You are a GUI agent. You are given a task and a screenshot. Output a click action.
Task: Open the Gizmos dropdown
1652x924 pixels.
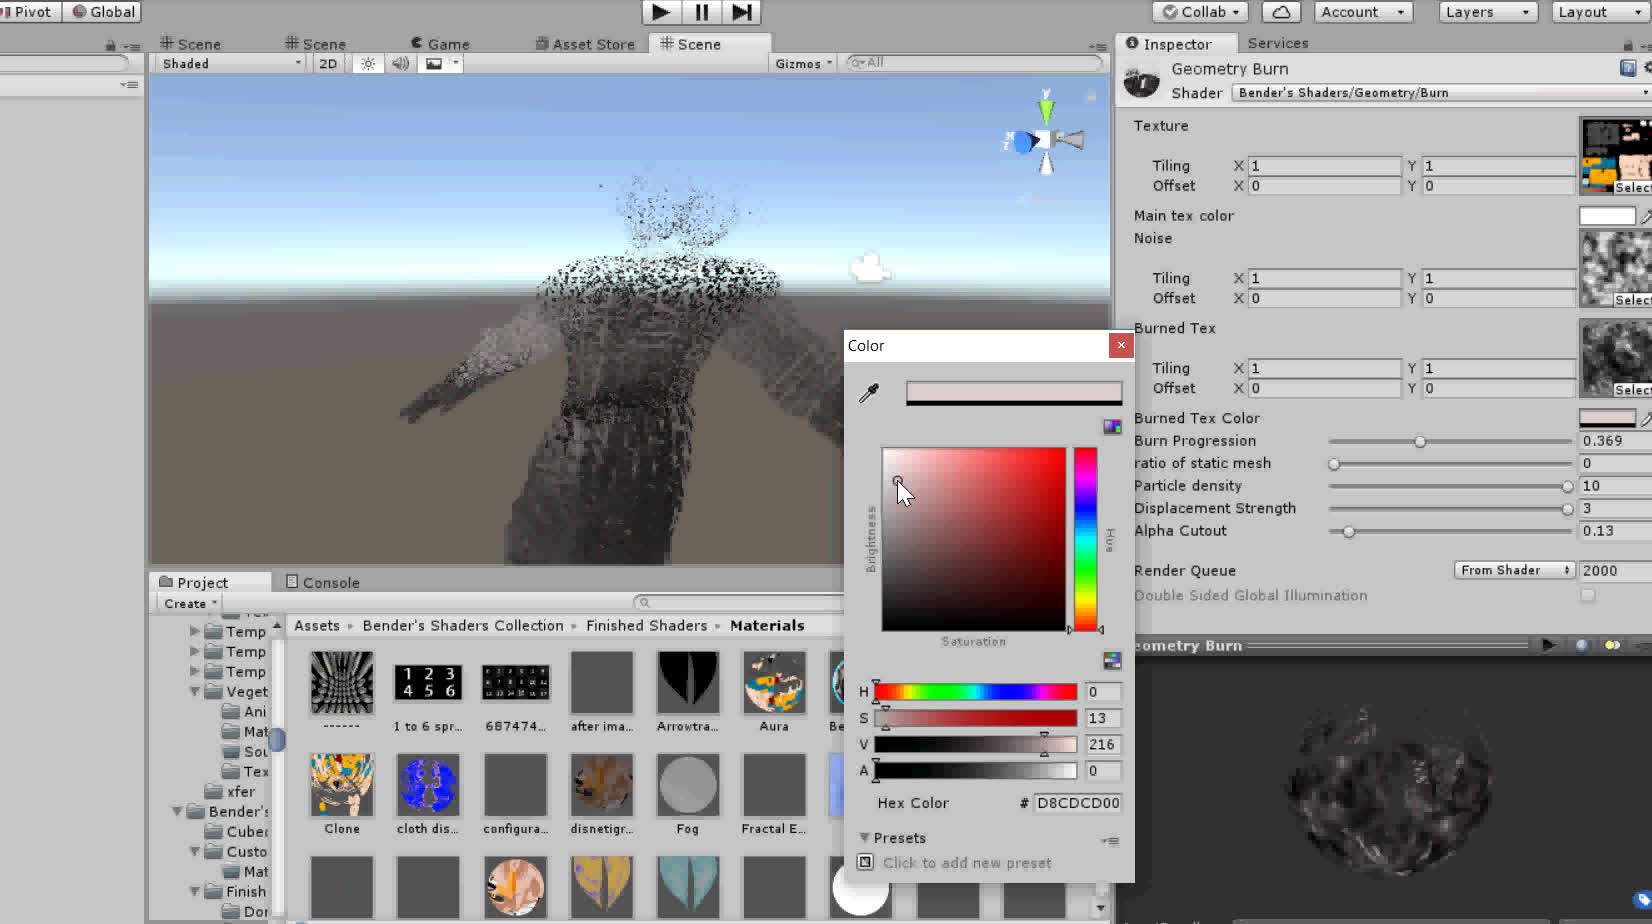(x=803, y=63)
